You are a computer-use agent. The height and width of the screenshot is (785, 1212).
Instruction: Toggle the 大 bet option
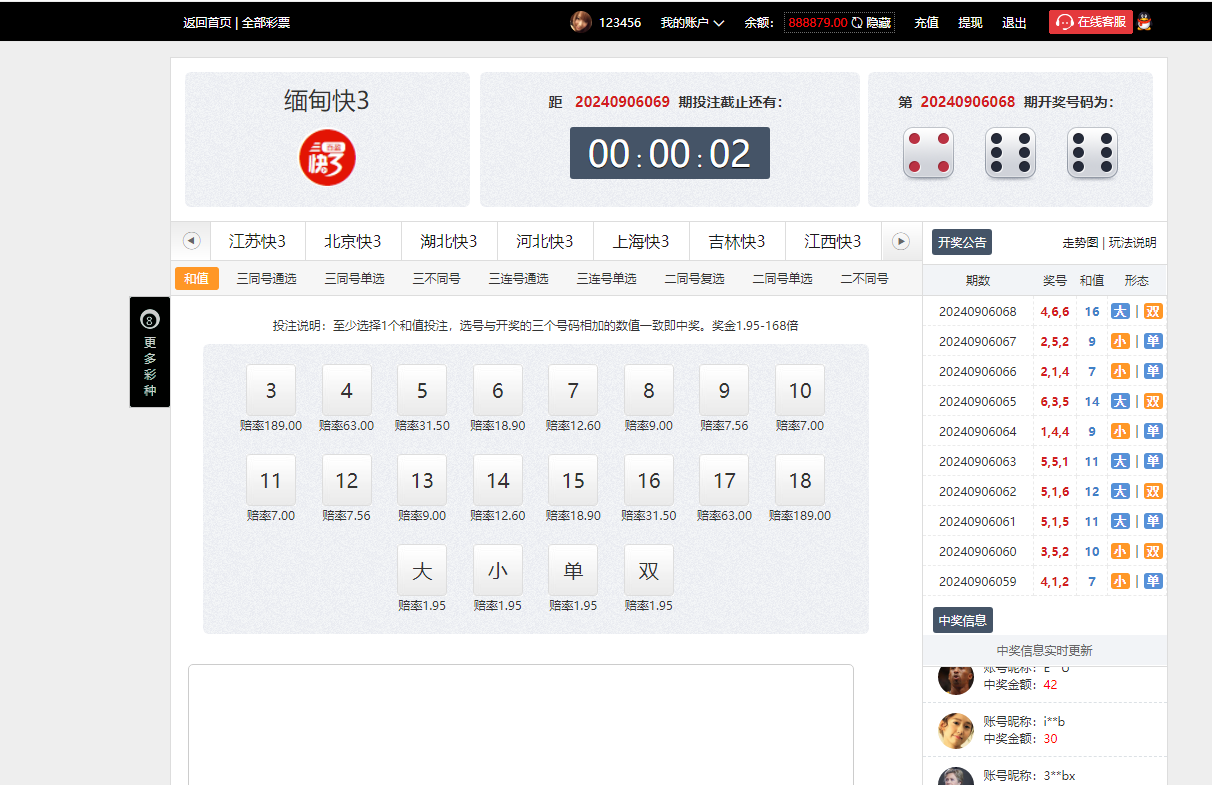pos(422,570)
